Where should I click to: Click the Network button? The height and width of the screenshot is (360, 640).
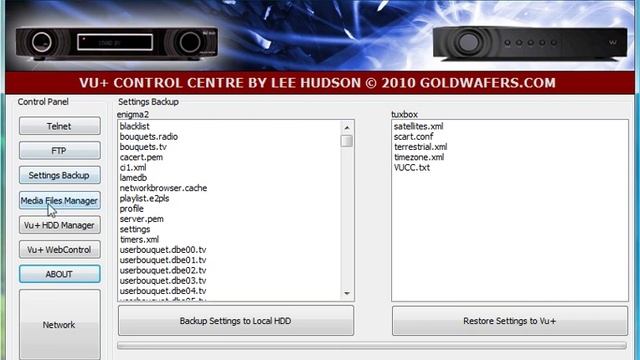60,324
